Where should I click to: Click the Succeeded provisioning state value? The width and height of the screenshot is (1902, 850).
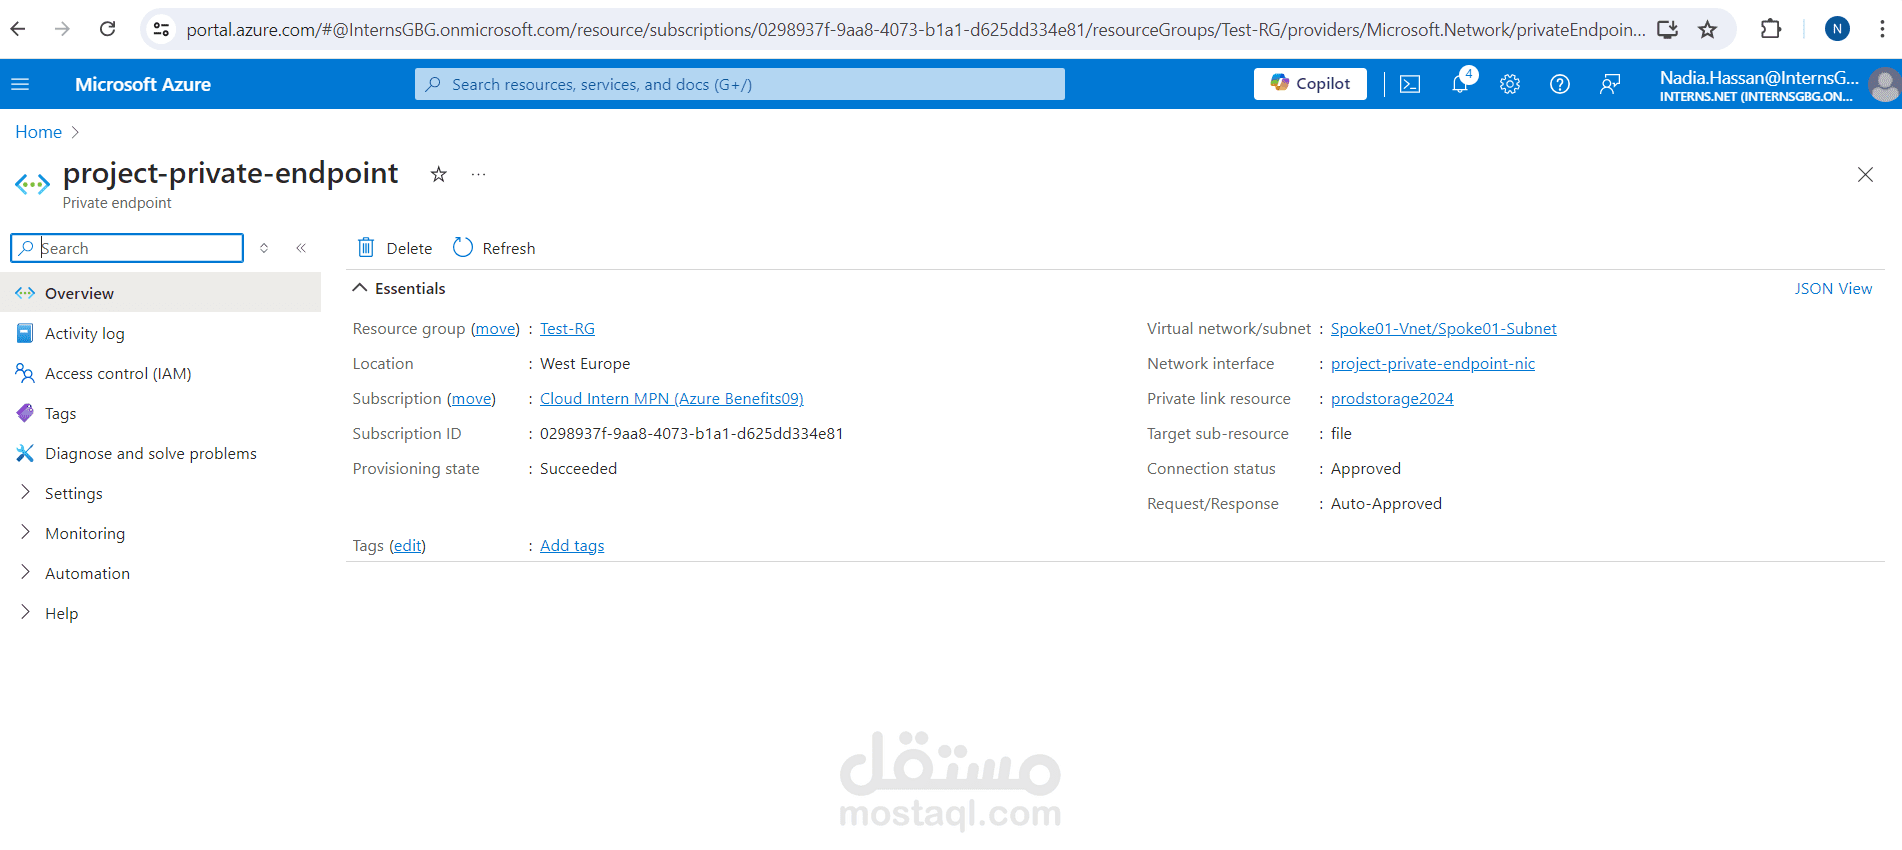tap(578, 468)
